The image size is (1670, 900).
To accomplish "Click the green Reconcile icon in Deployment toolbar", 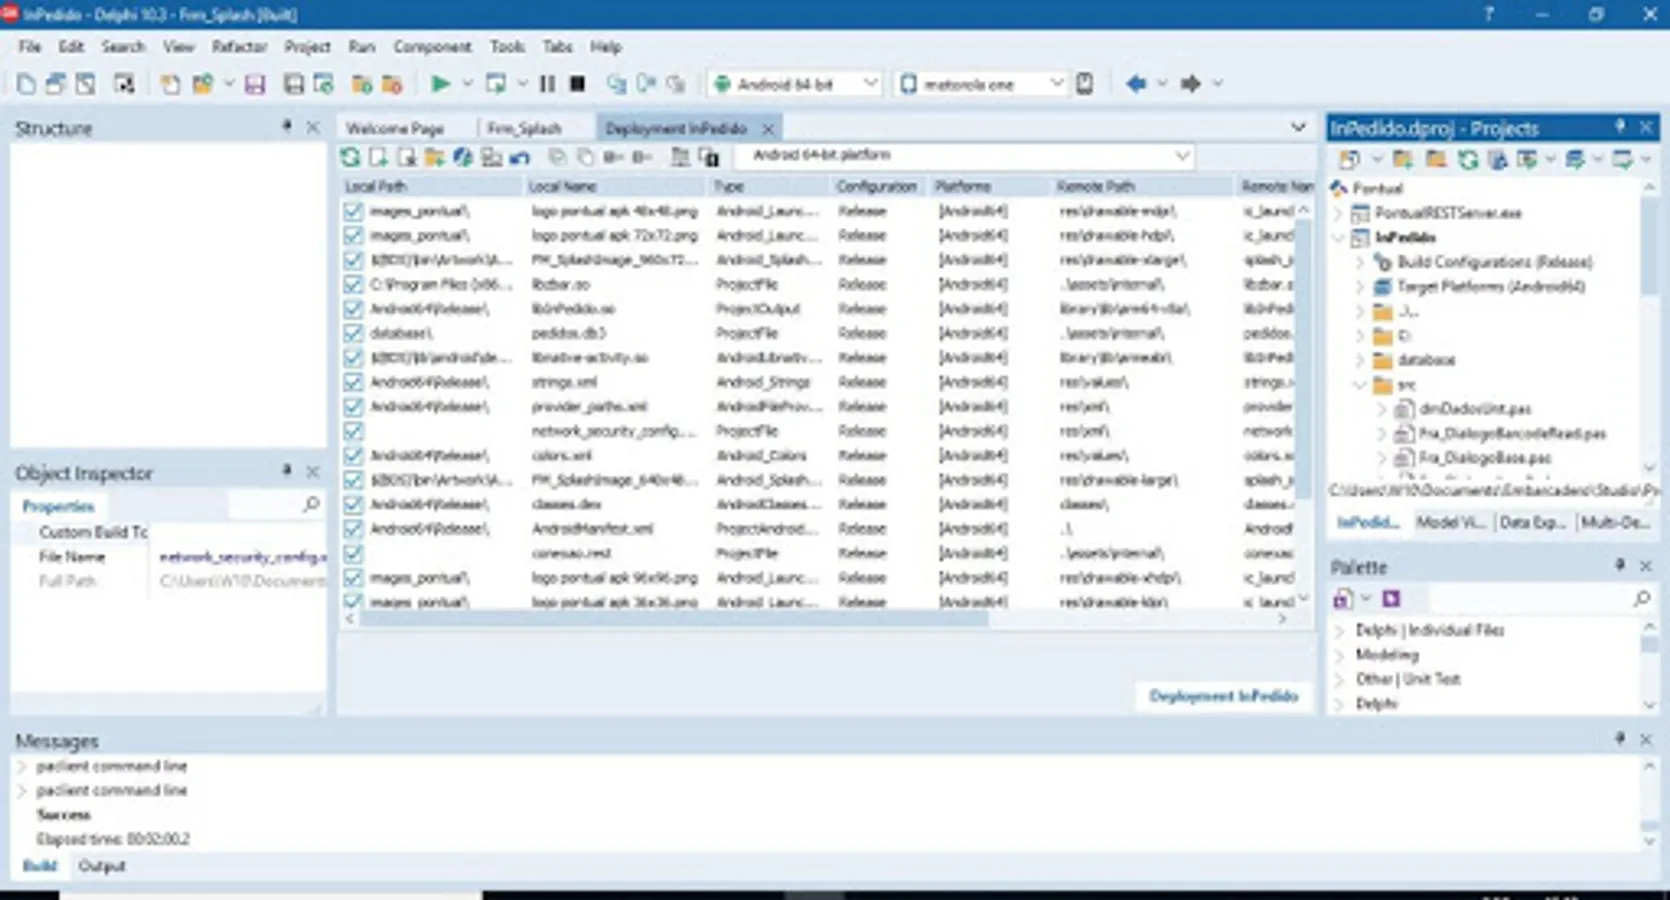I will point(350,157).
